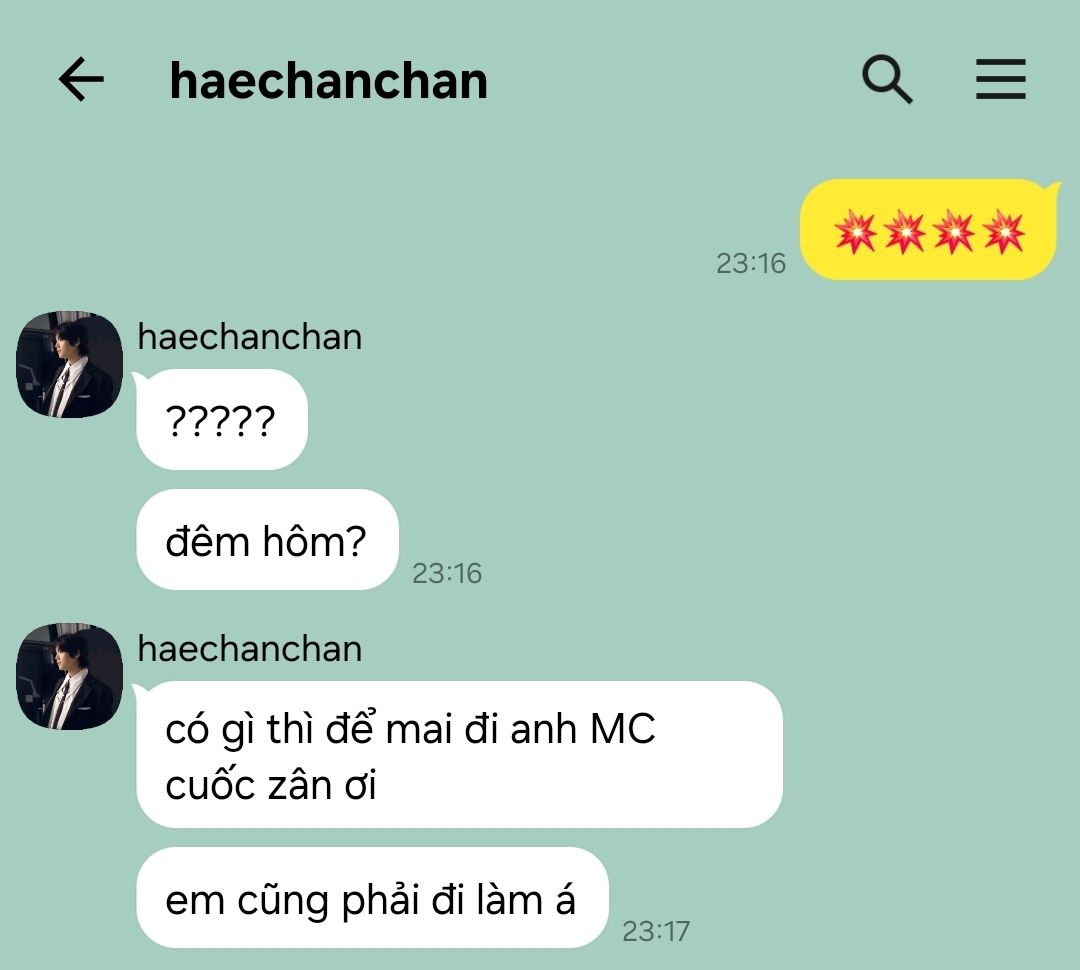The width and height of the screenshot is (1080, 970).
Task: Select the 'có gì thì để mai' message
Action: 459,754
